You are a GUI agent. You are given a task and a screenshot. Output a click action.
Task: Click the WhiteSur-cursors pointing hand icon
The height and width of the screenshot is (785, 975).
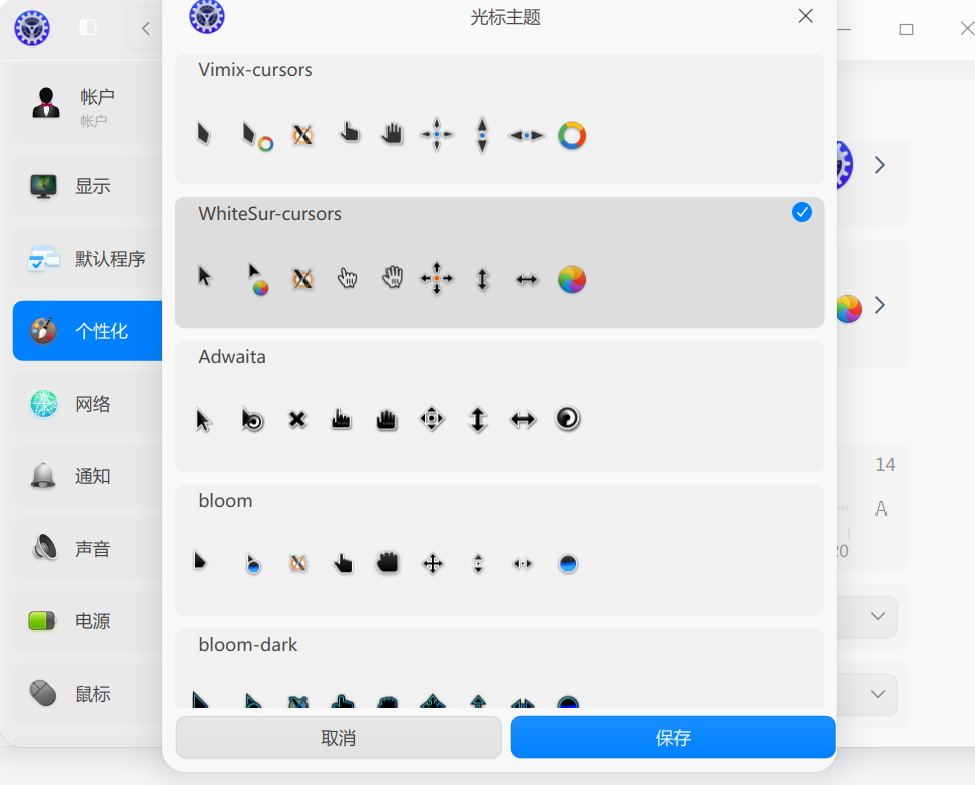click(348, 278)
